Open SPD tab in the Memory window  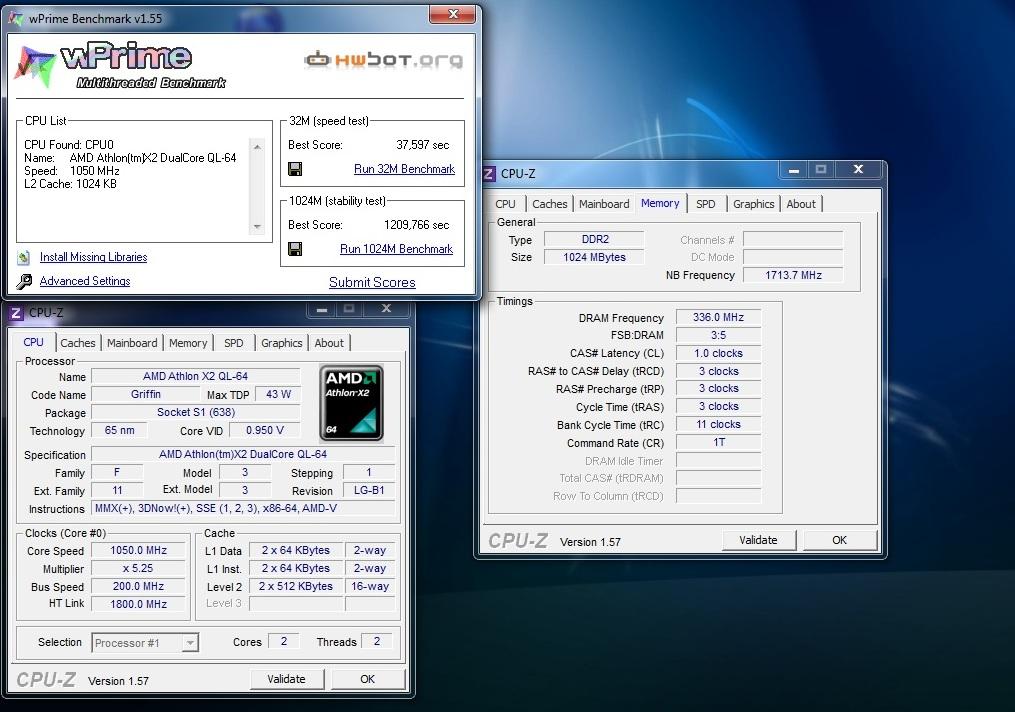[706, 204]
